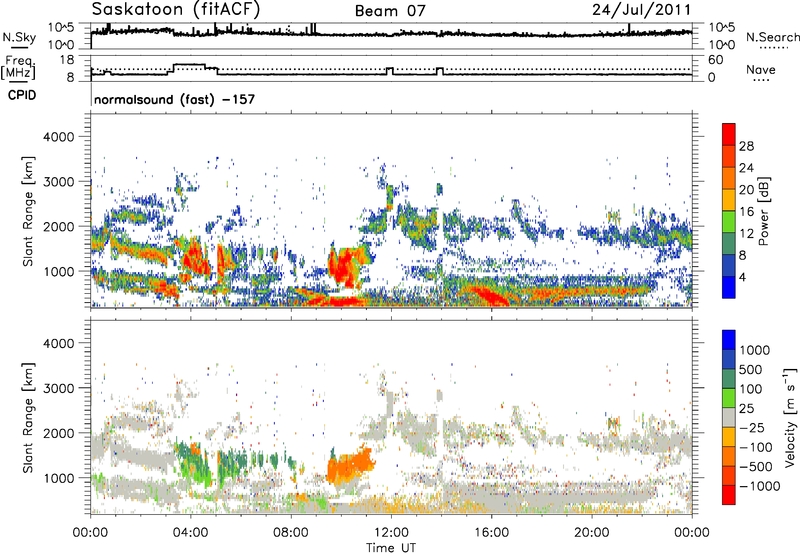Viewport: 800px width, 554px height.
Task: Click the 3000 range tick of the velocity panel
Action: click(59, 388)
